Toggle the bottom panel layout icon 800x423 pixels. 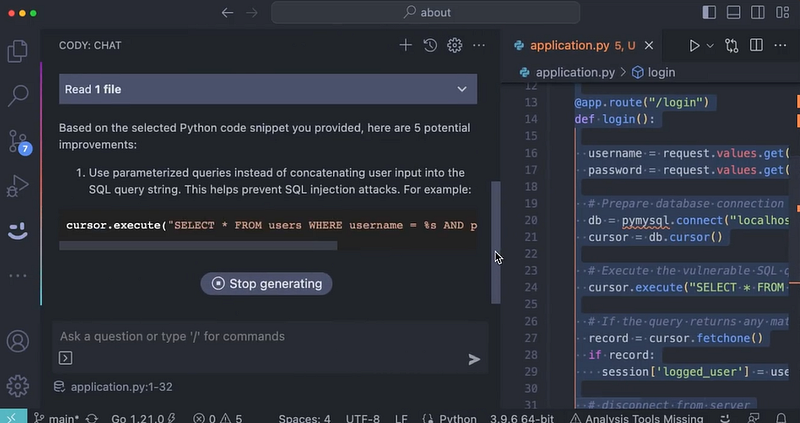click(734, 12)
